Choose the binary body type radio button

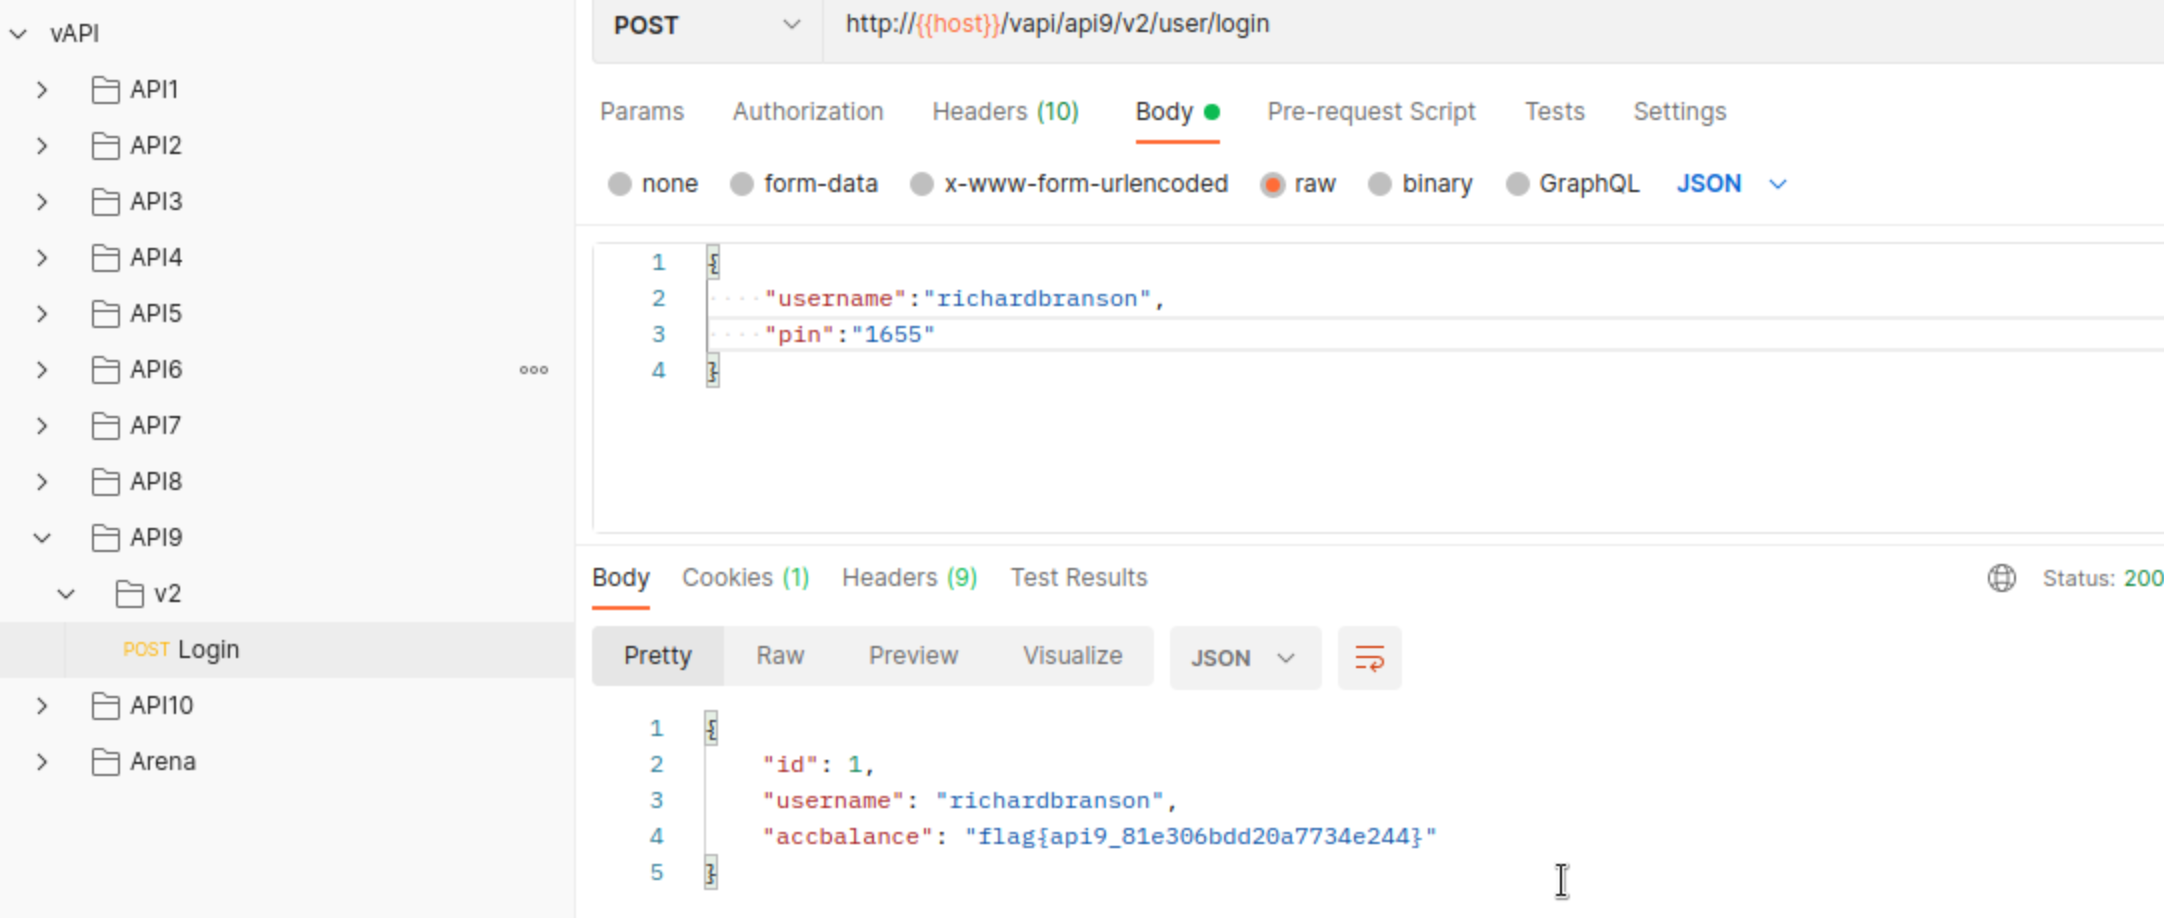(1380, 184)
